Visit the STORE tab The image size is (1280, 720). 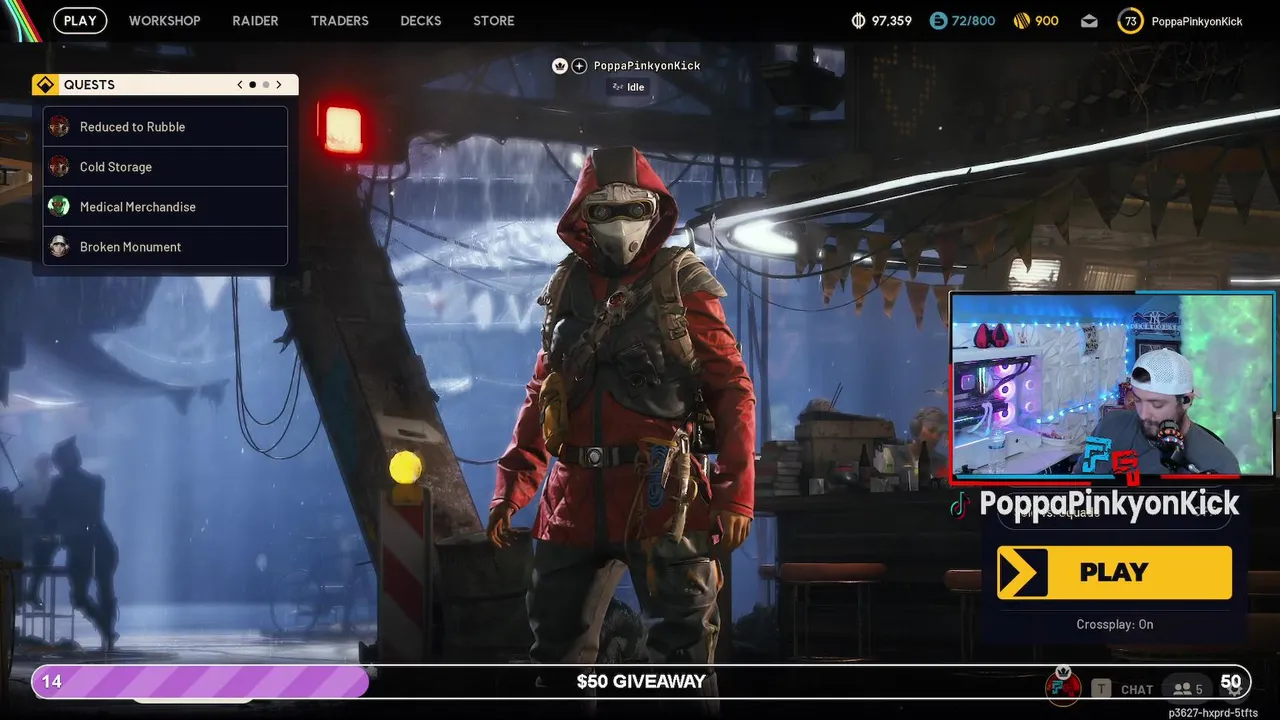(x=493, y=20)
